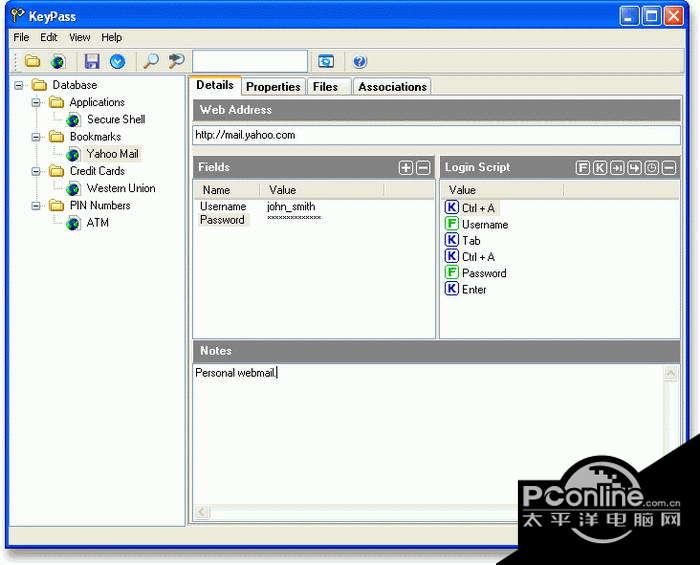Click the KeyPass keys icon in title bar
Image resolution: width=700 pixels, height=565 pixels.
18,16
